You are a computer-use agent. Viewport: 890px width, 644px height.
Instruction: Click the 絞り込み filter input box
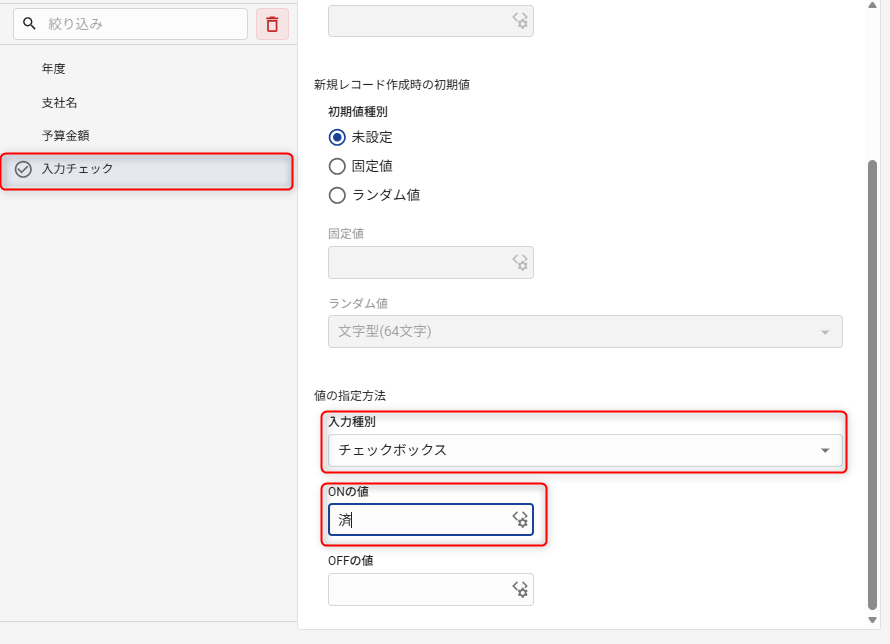point(140,24)
